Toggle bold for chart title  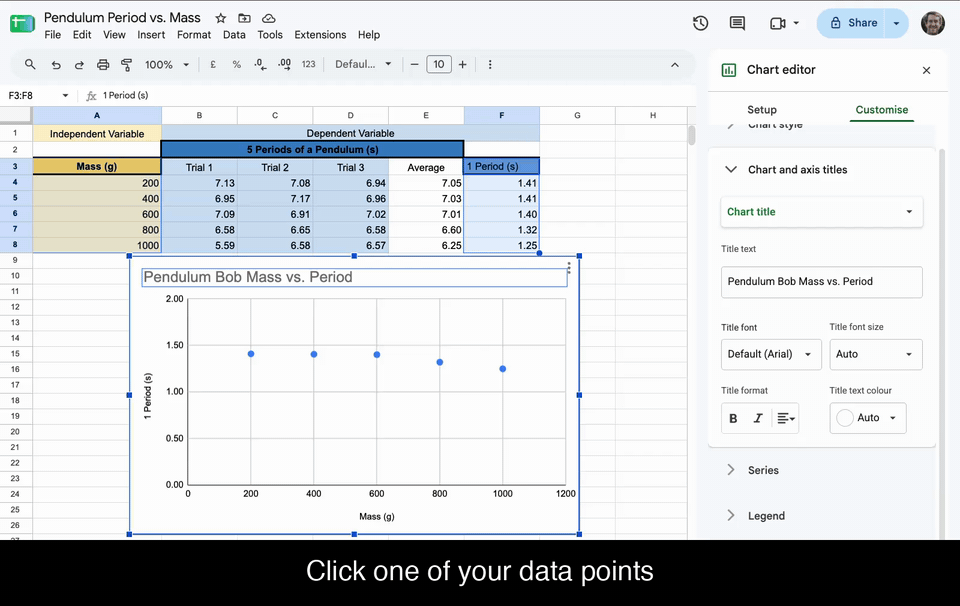[x=733, y=419]
